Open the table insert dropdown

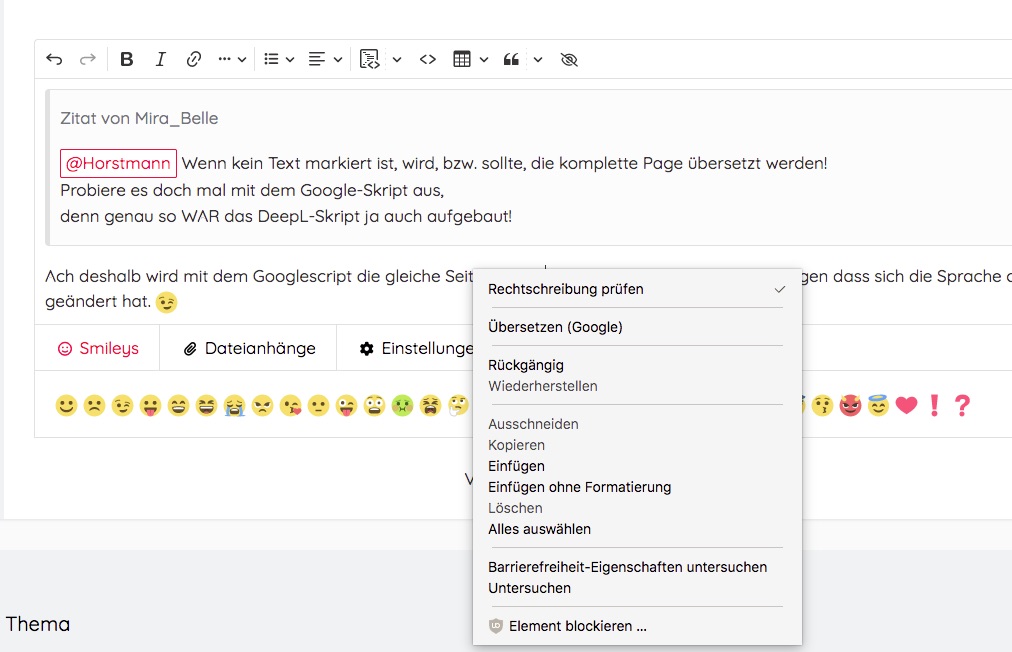[x=470, y=60]
